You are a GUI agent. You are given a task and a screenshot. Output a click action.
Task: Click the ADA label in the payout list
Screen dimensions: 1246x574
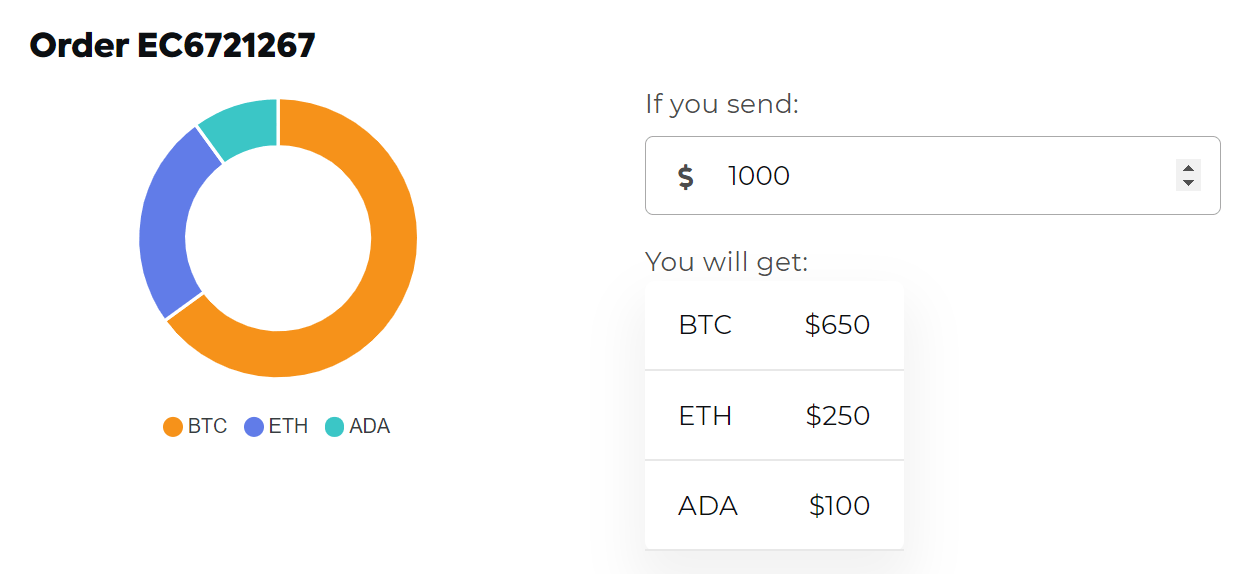pyautogui.click(x=708, y=506)
